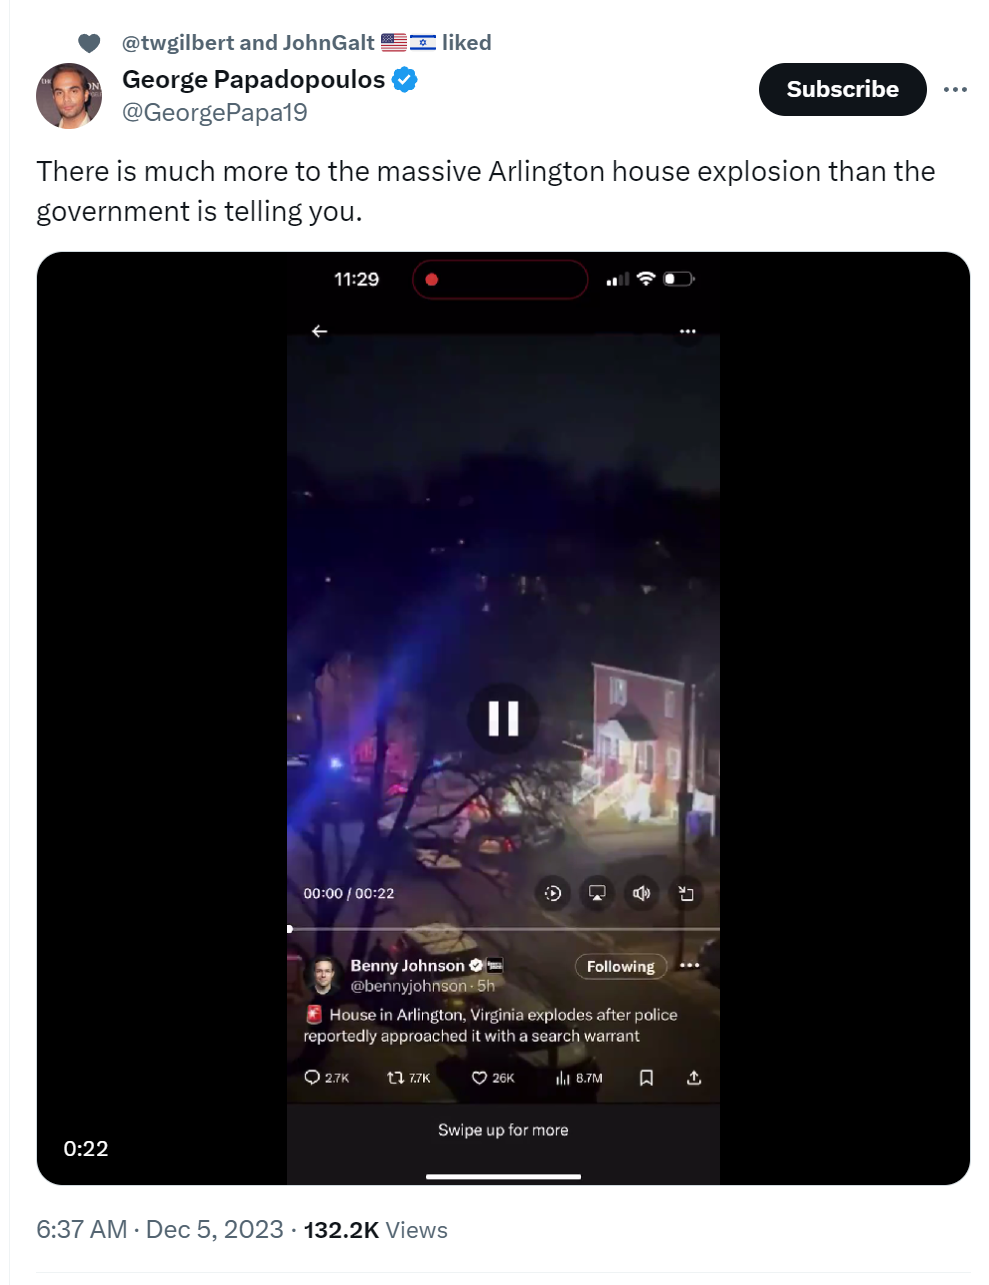This screenshot has height=1285, width=989.
Task: Toggle the Following button for Benny Johnson
Action: tap(620, 966)
